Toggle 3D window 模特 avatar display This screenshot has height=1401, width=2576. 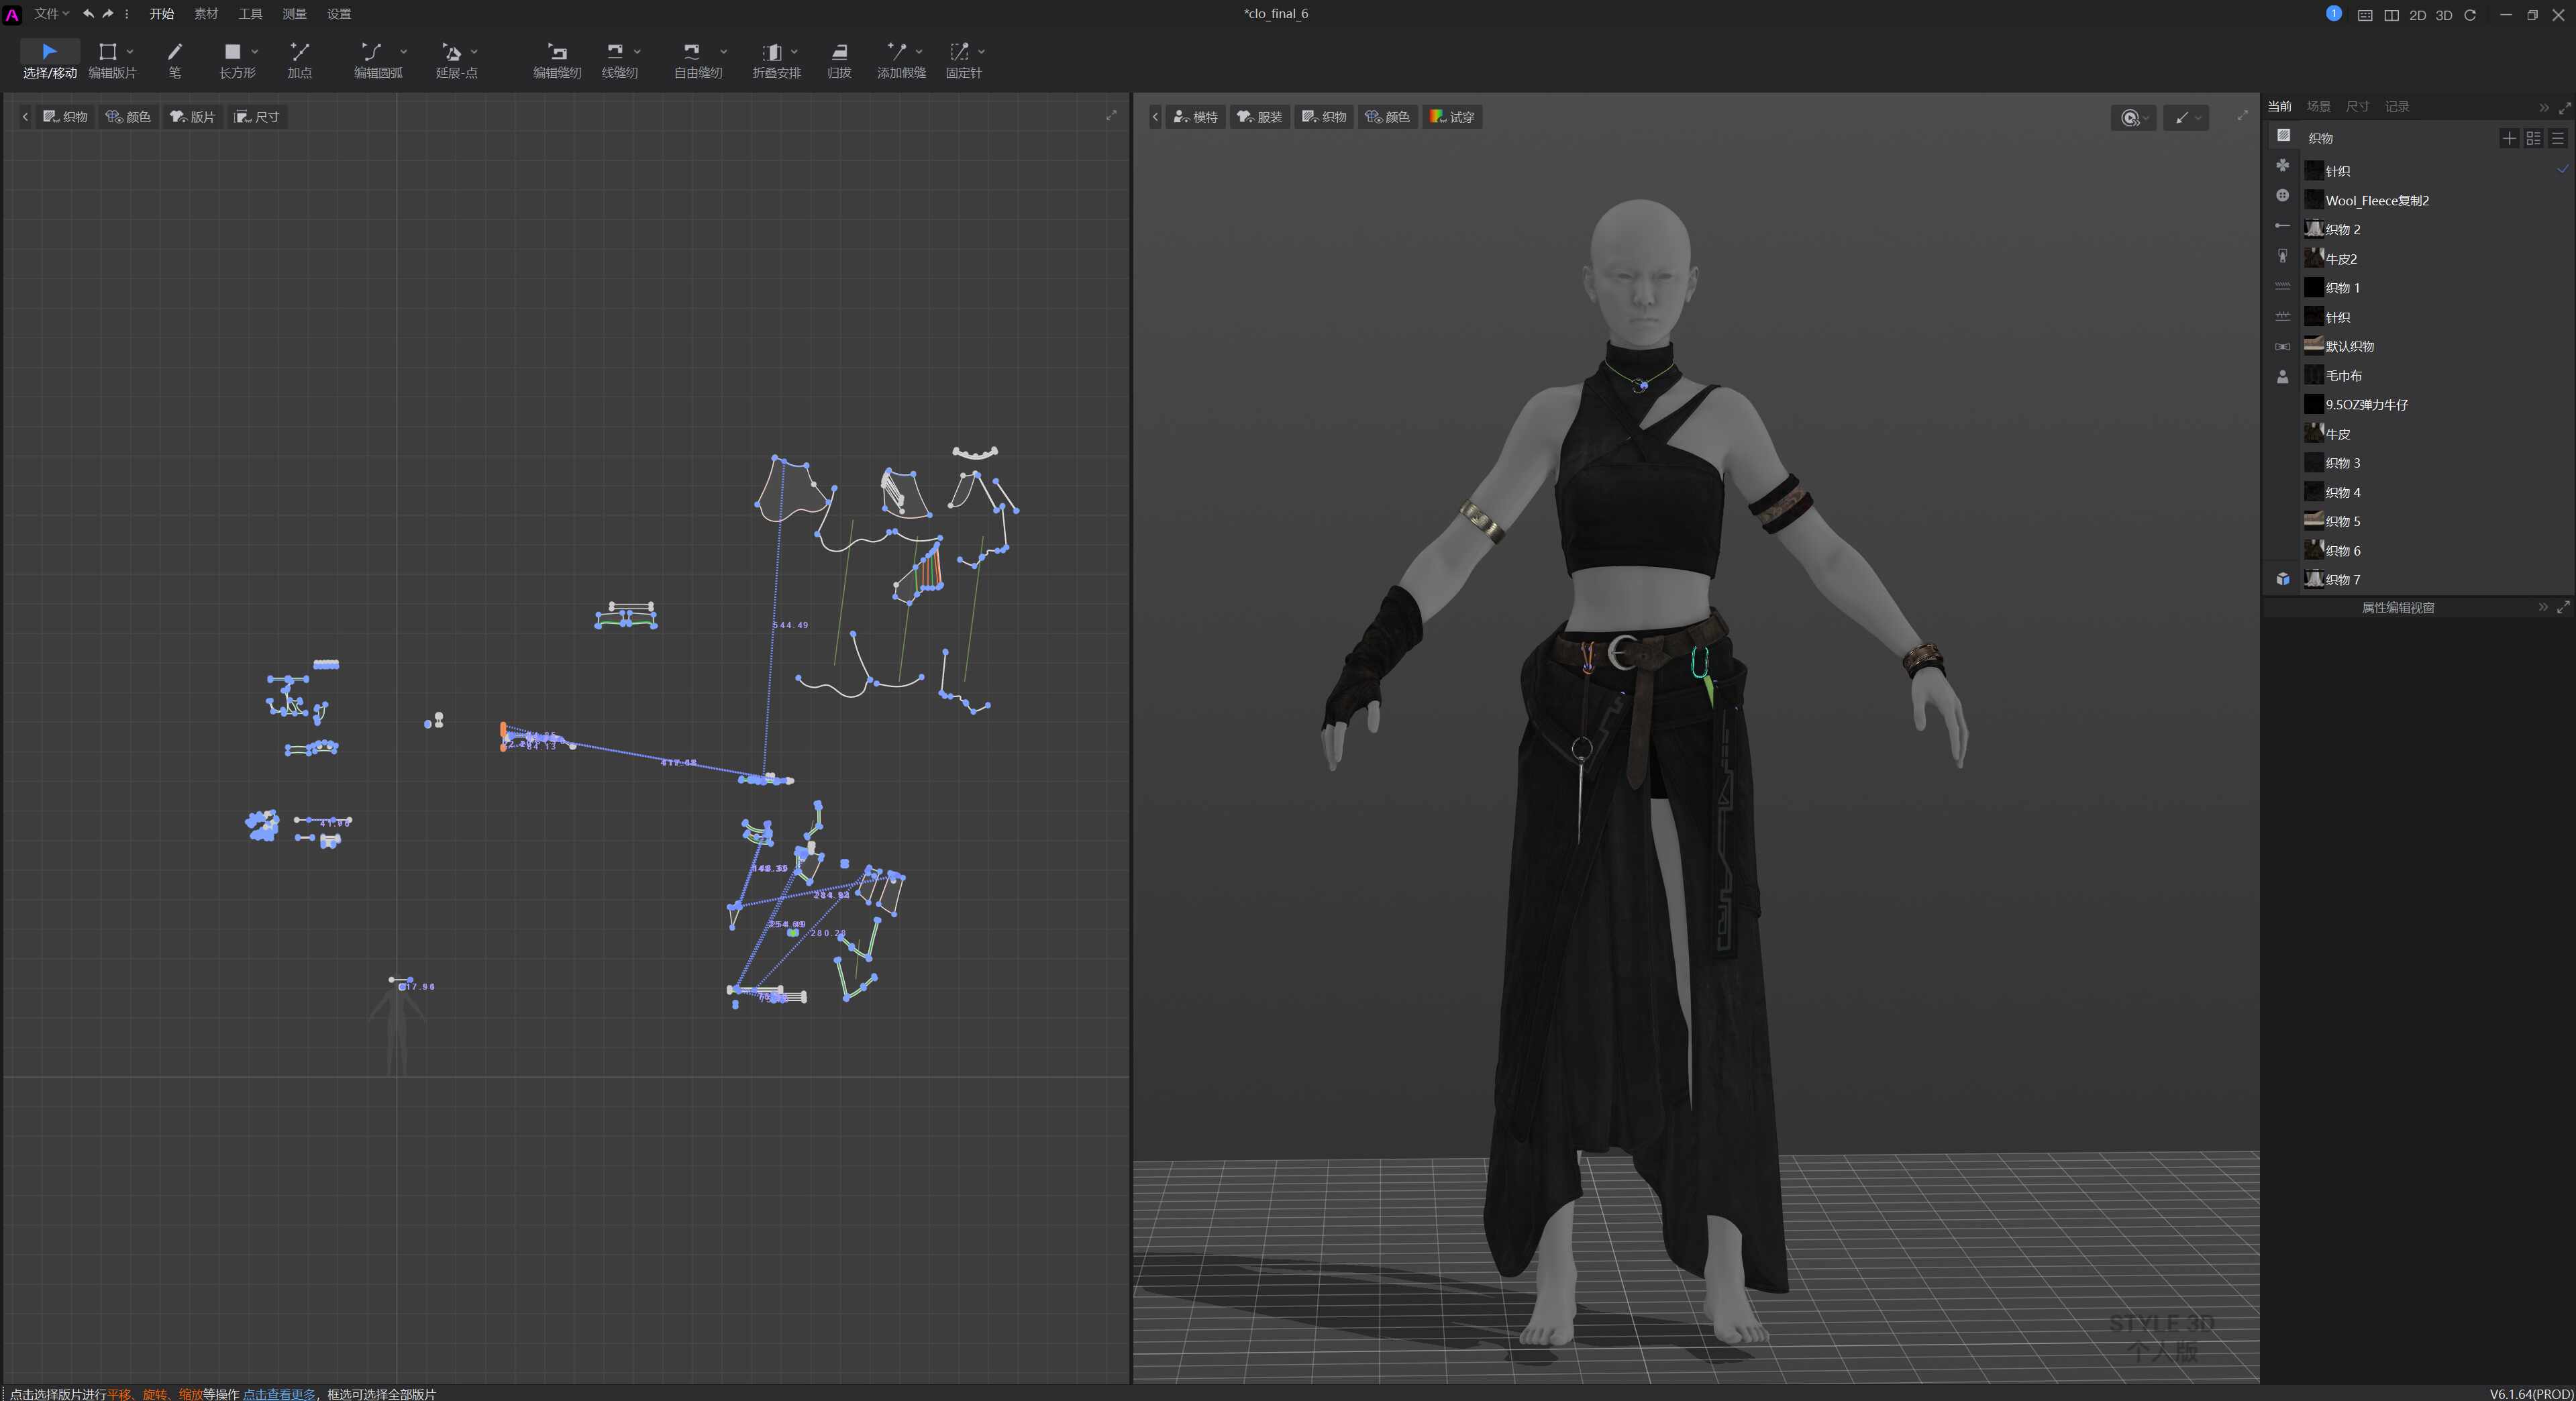click(x=1195, y=117)
